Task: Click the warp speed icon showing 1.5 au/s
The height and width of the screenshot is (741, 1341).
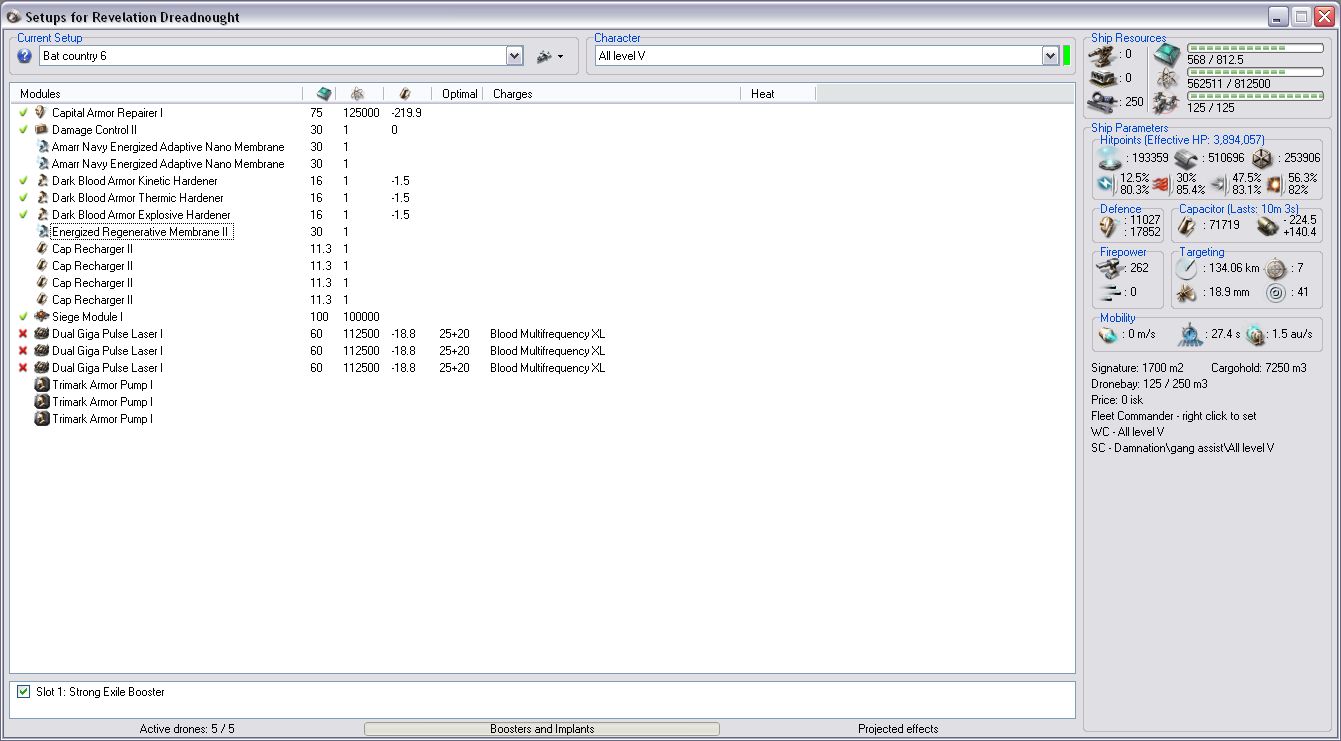Action: tap(1256, 334)
